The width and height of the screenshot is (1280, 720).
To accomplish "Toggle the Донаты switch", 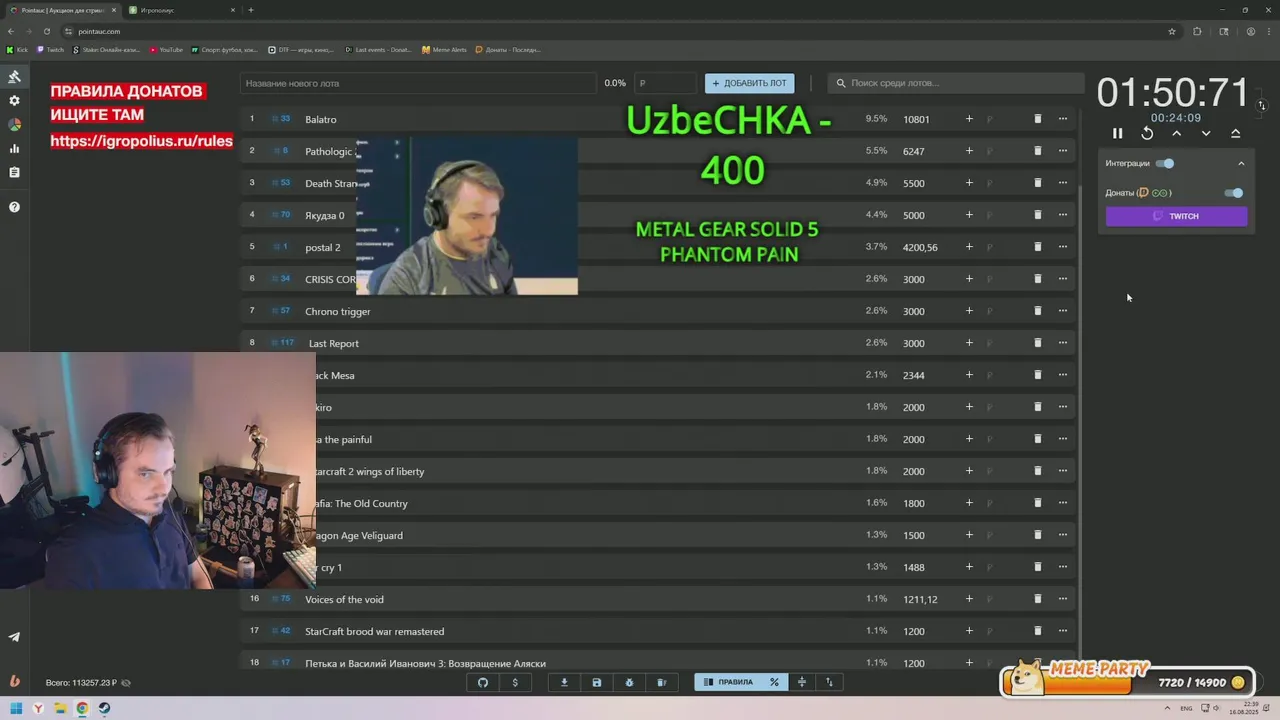I will (1234, 193).
